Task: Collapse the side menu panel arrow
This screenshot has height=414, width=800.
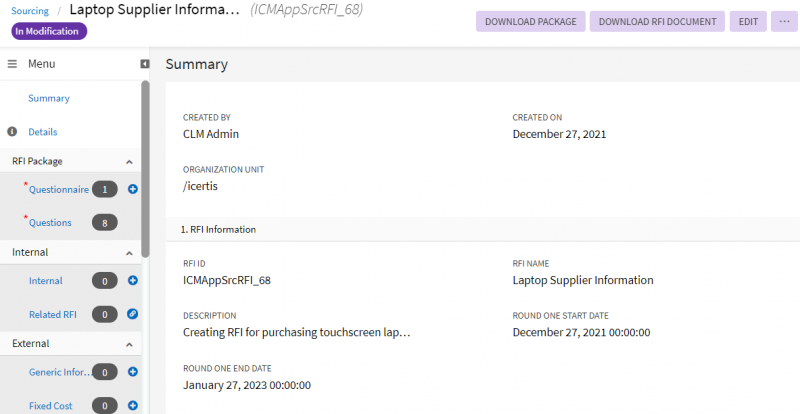Action: pyautogui.click(x=145, y=64)
